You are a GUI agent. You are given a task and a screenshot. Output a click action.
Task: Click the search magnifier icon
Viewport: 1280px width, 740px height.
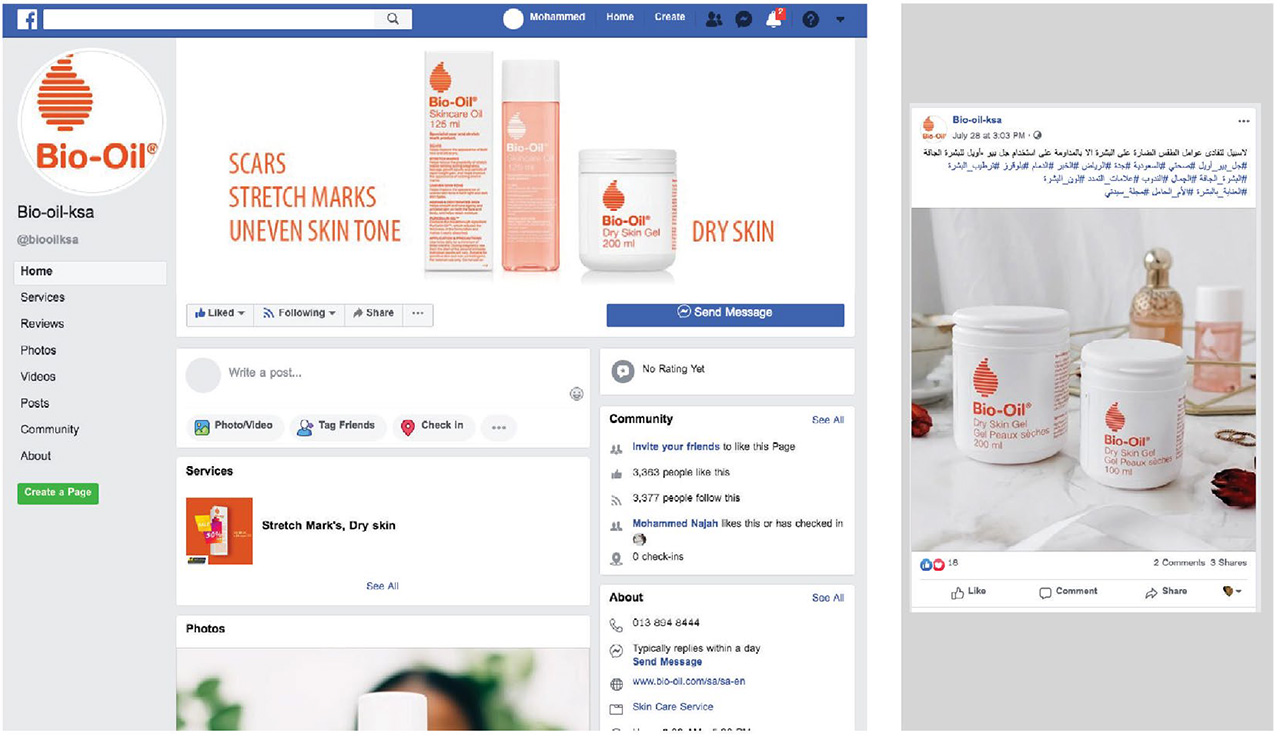click(x=393, y=18)
